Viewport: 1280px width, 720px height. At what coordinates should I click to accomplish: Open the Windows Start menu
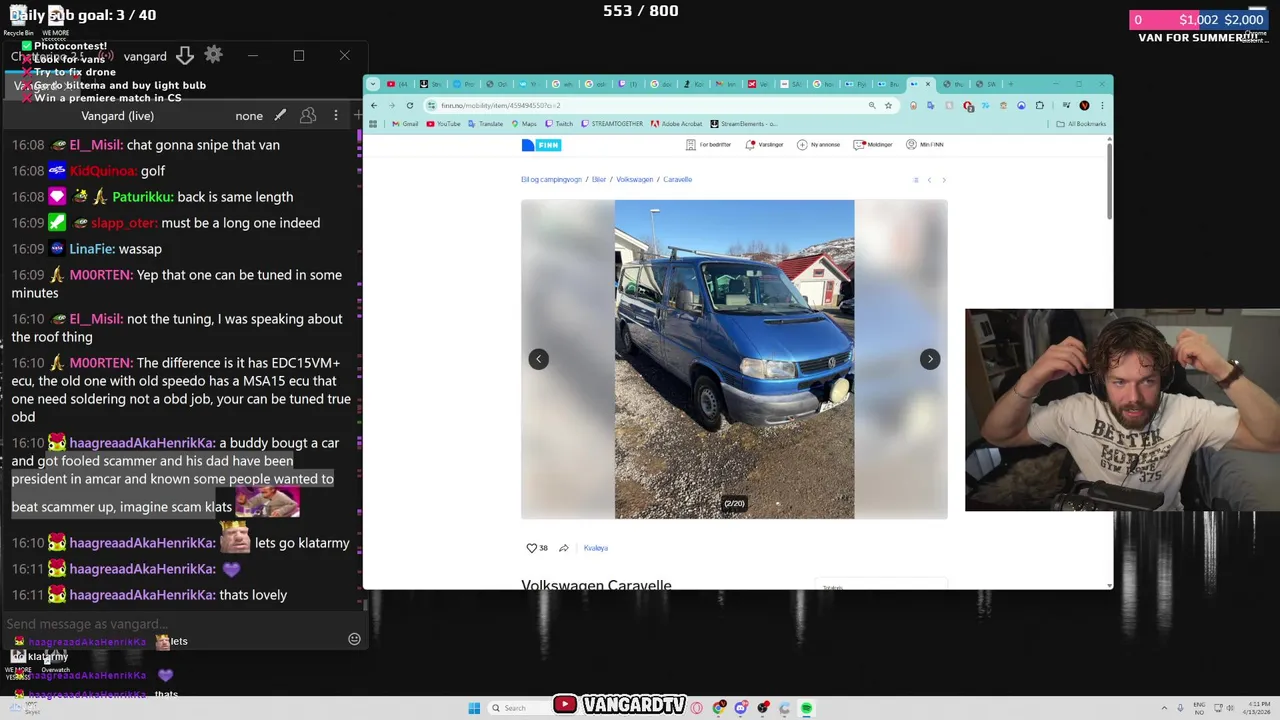click(474, 708)
